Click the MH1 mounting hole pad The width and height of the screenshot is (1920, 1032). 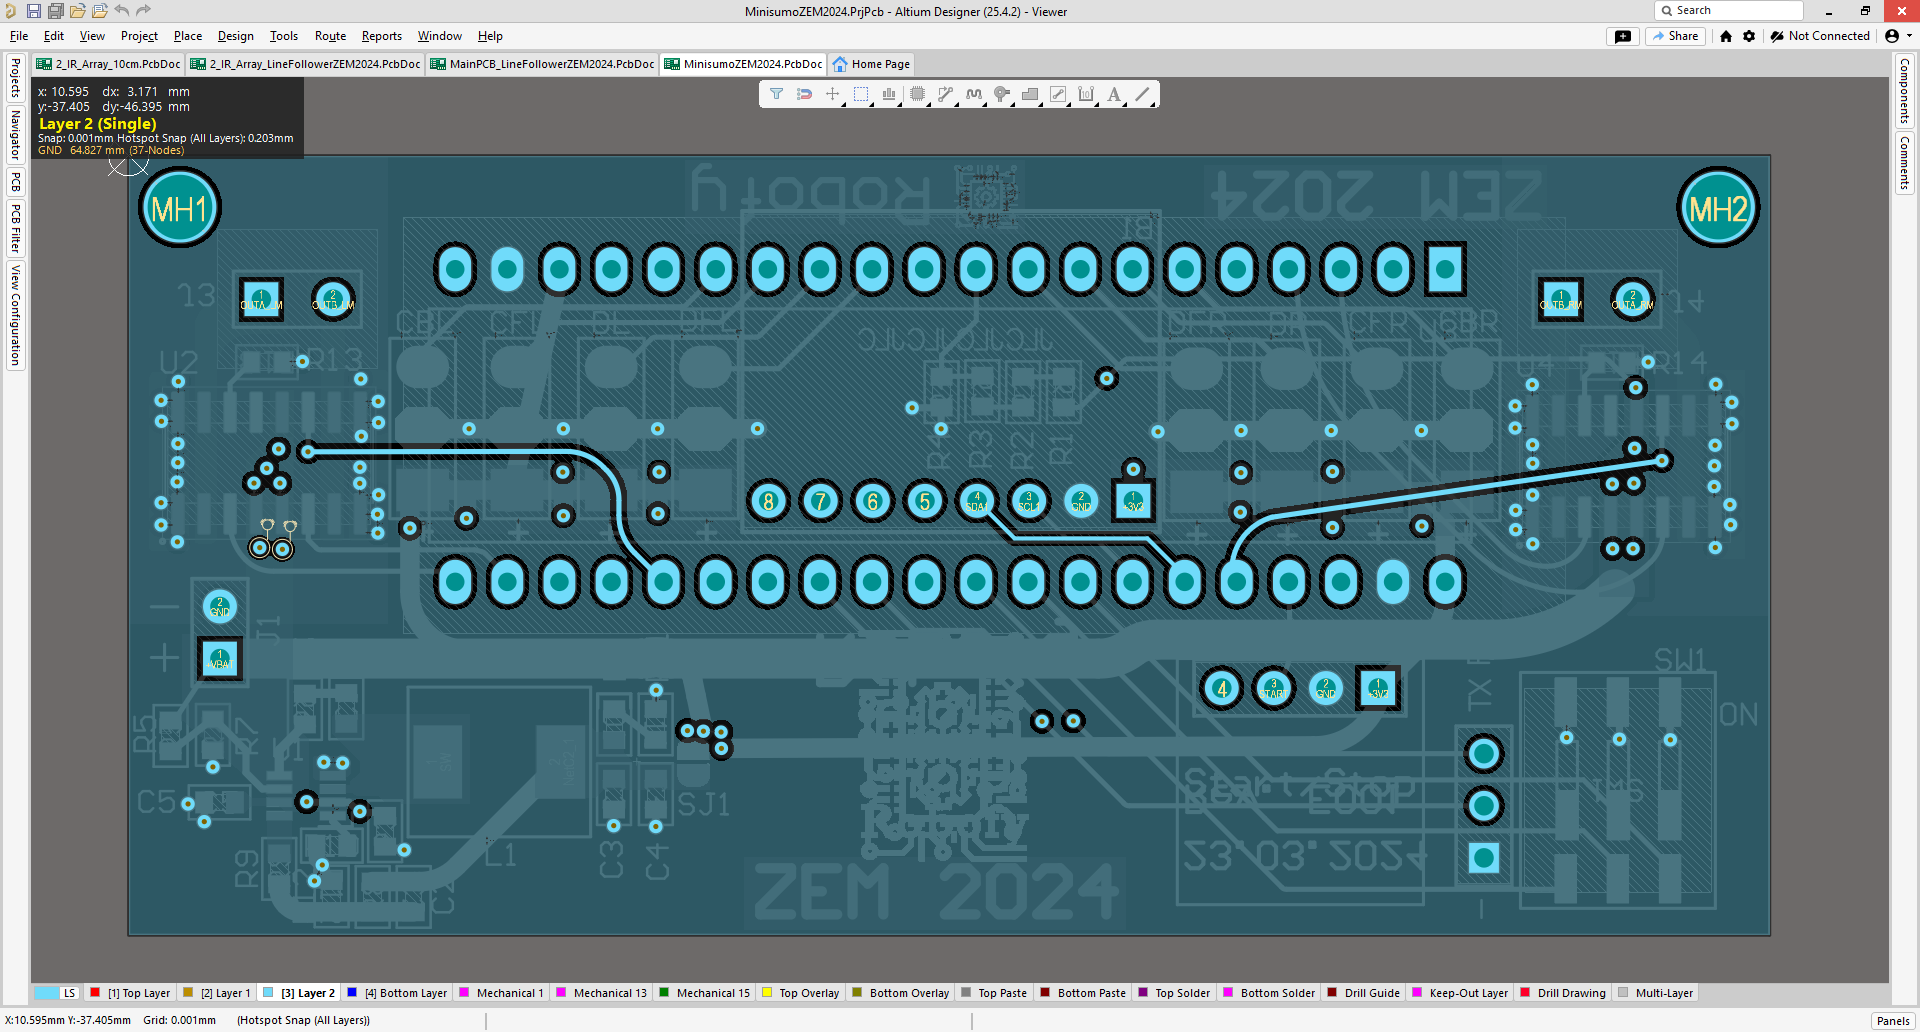point(179,208)
